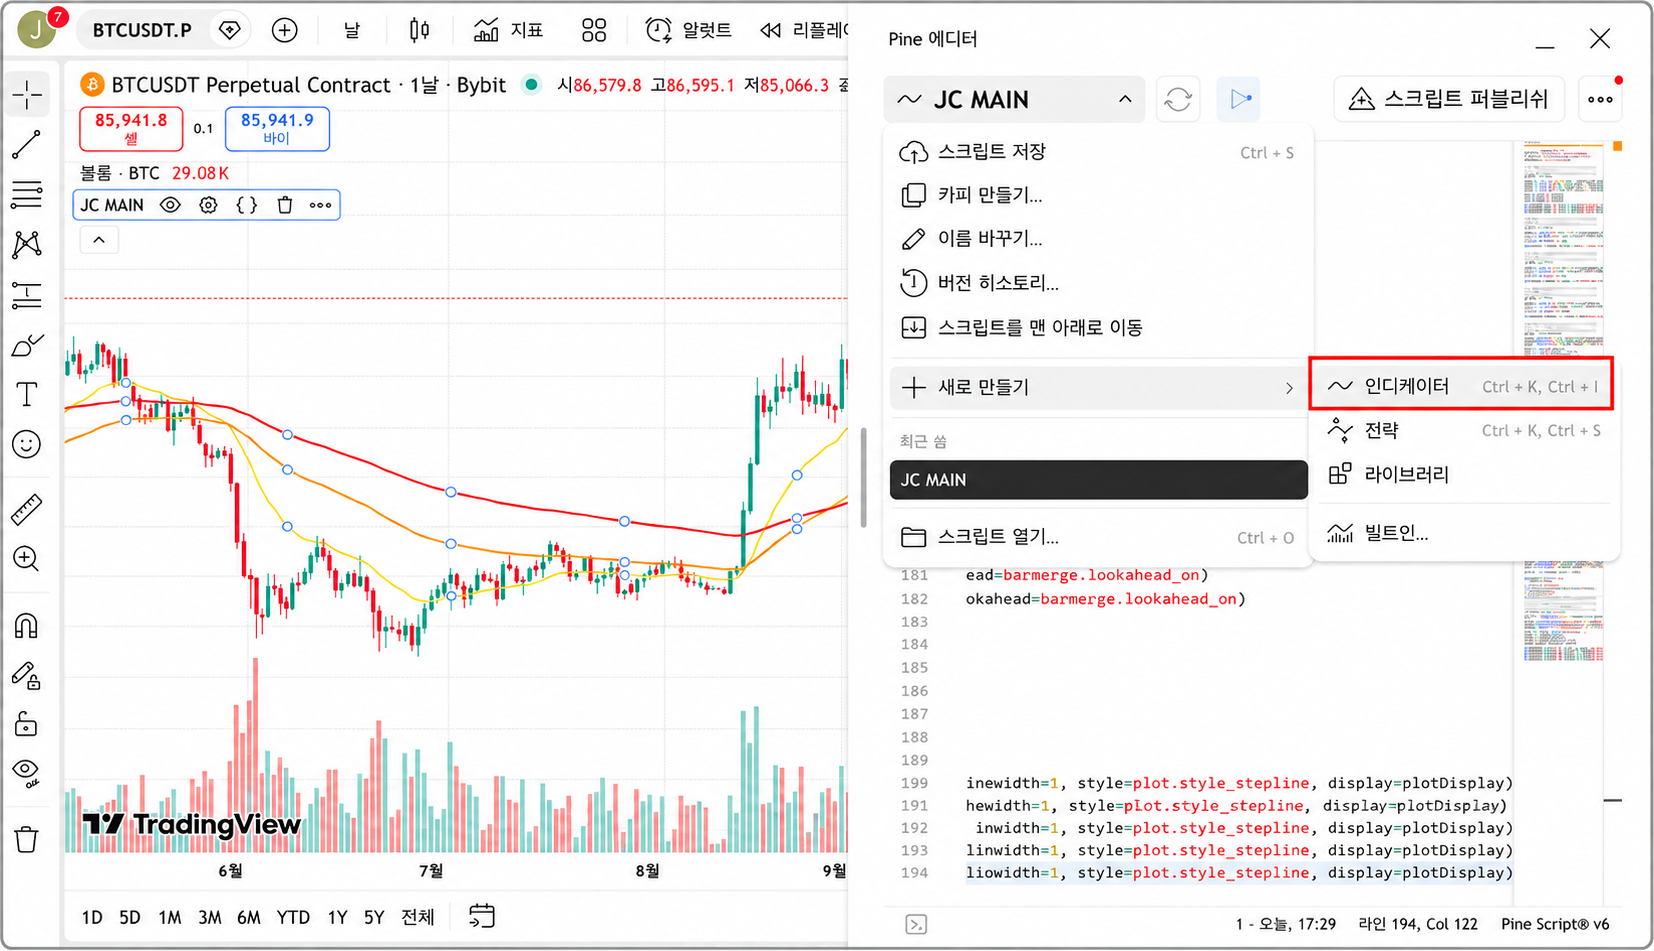Viewport: 1654px width, 951px height.
Task: Select the 6M time range
Action: tap(249, 917)
